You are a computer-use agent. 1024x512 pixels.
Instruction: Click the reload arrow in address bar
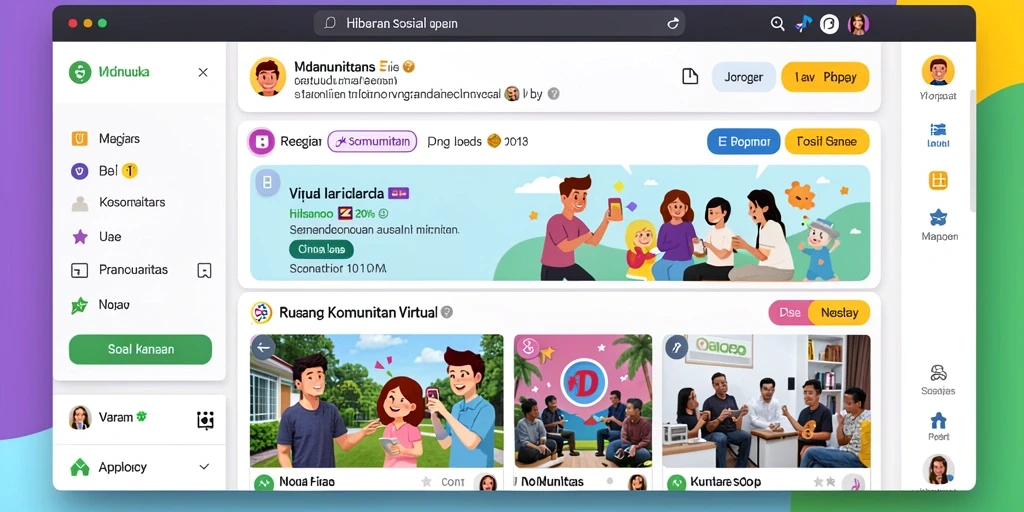673,24
